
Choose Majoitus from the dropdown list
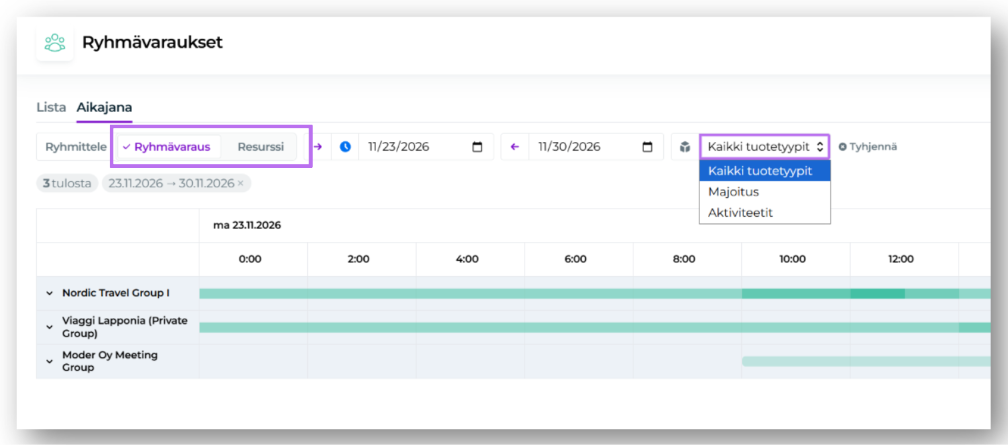click(765, 192)
